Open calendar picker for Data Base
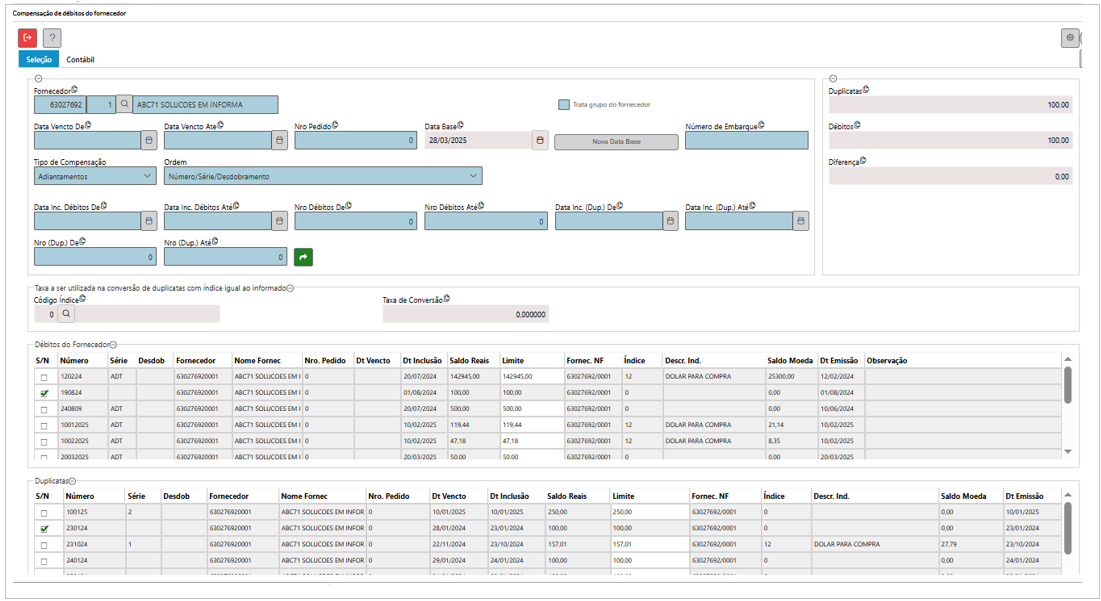The height and width of the screenshot is (601, 1101). [x=540, y=141]
